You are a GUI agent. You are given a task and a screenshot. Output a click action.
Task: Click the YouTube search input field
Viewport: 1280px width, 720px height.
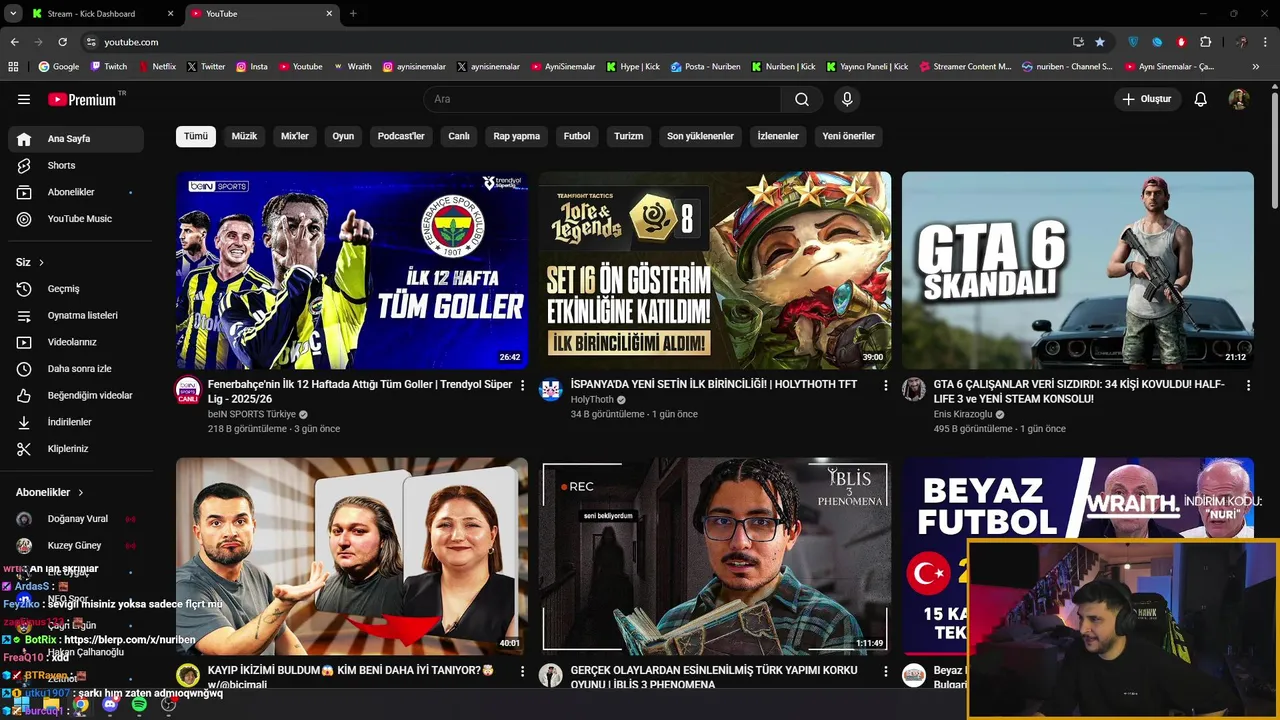pyautogui.click(x=603, y=99)
